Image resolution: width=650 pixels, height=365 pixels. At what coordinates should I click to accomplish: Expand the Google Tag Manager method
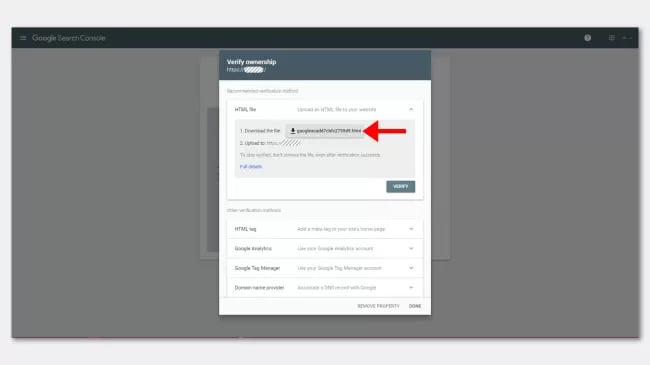click(x=411, y=268)
